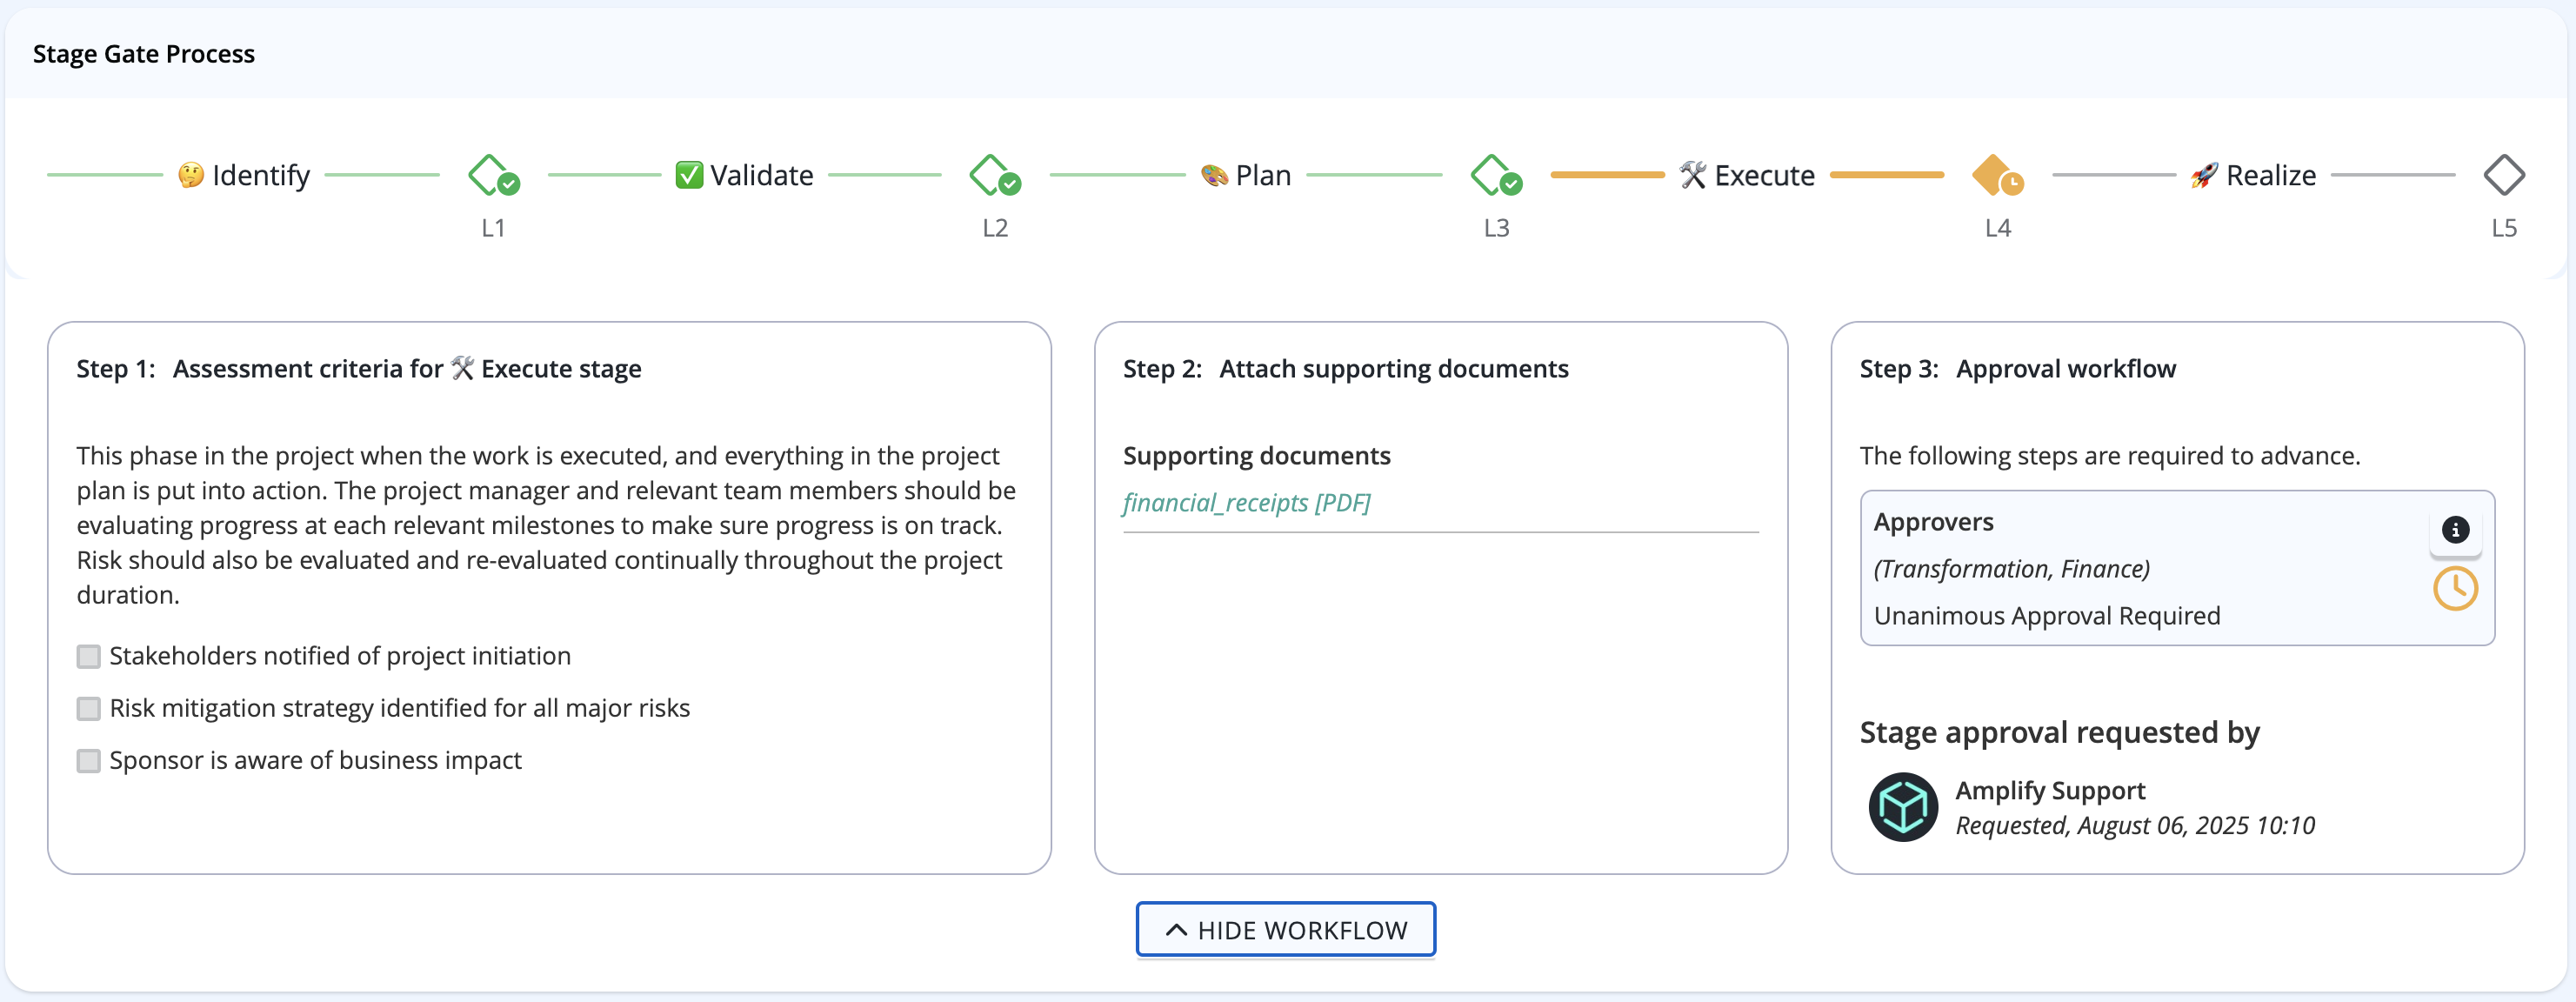
Task: Click the (Transformation, Finance) approvers text
Action: [x=2011, y=569]
